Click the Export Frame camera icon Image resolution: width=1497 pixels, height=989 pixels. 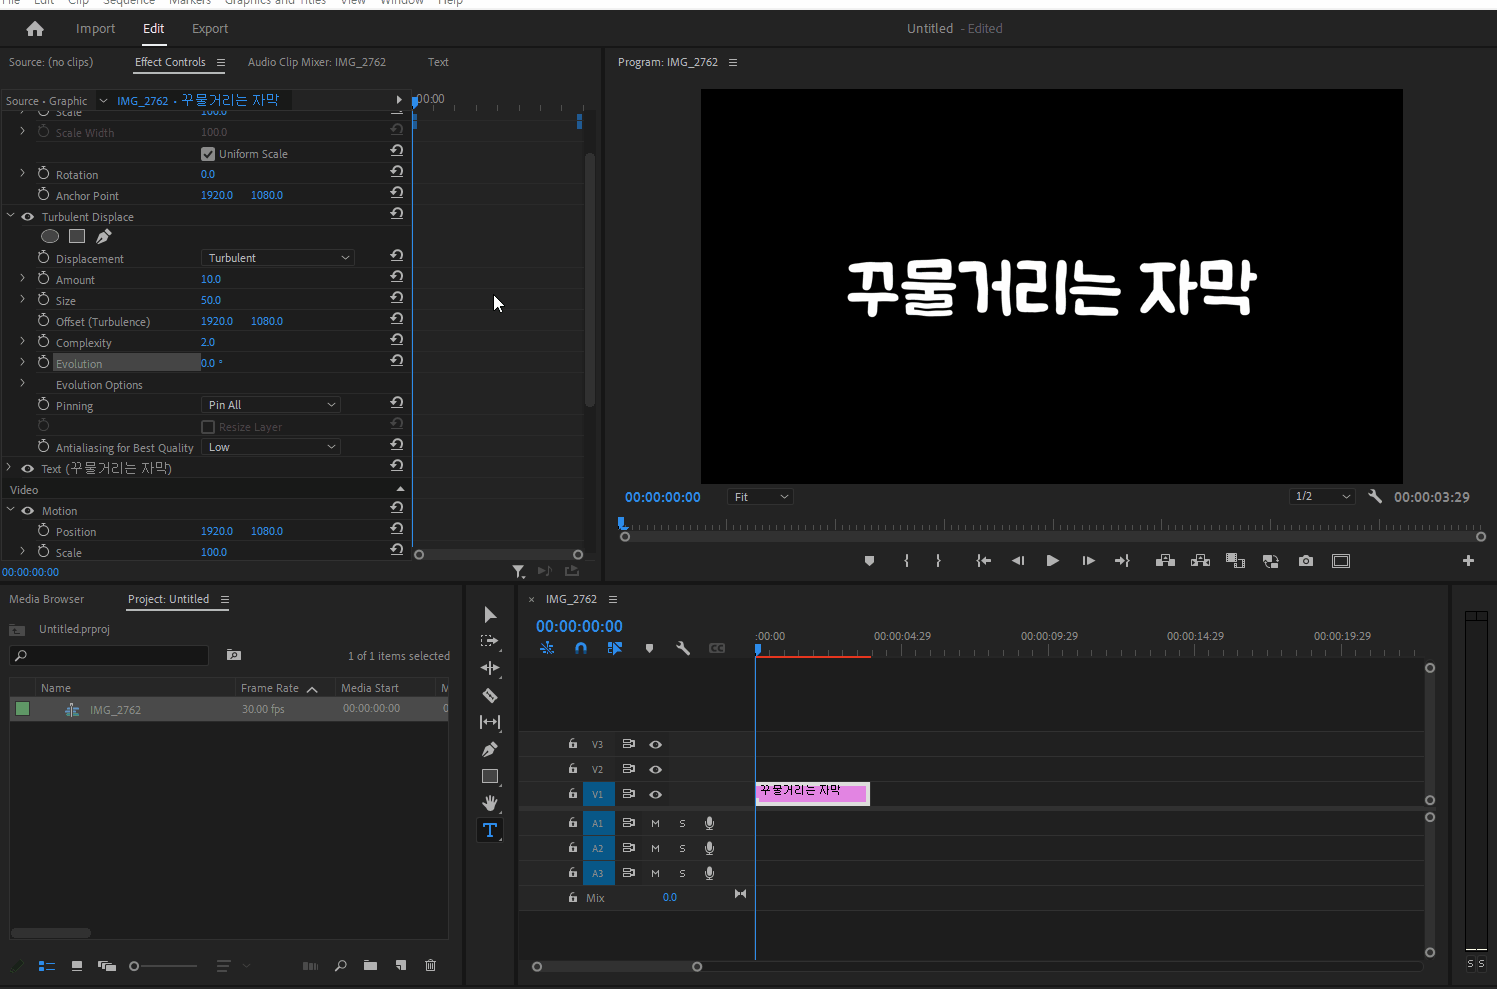1306,561
